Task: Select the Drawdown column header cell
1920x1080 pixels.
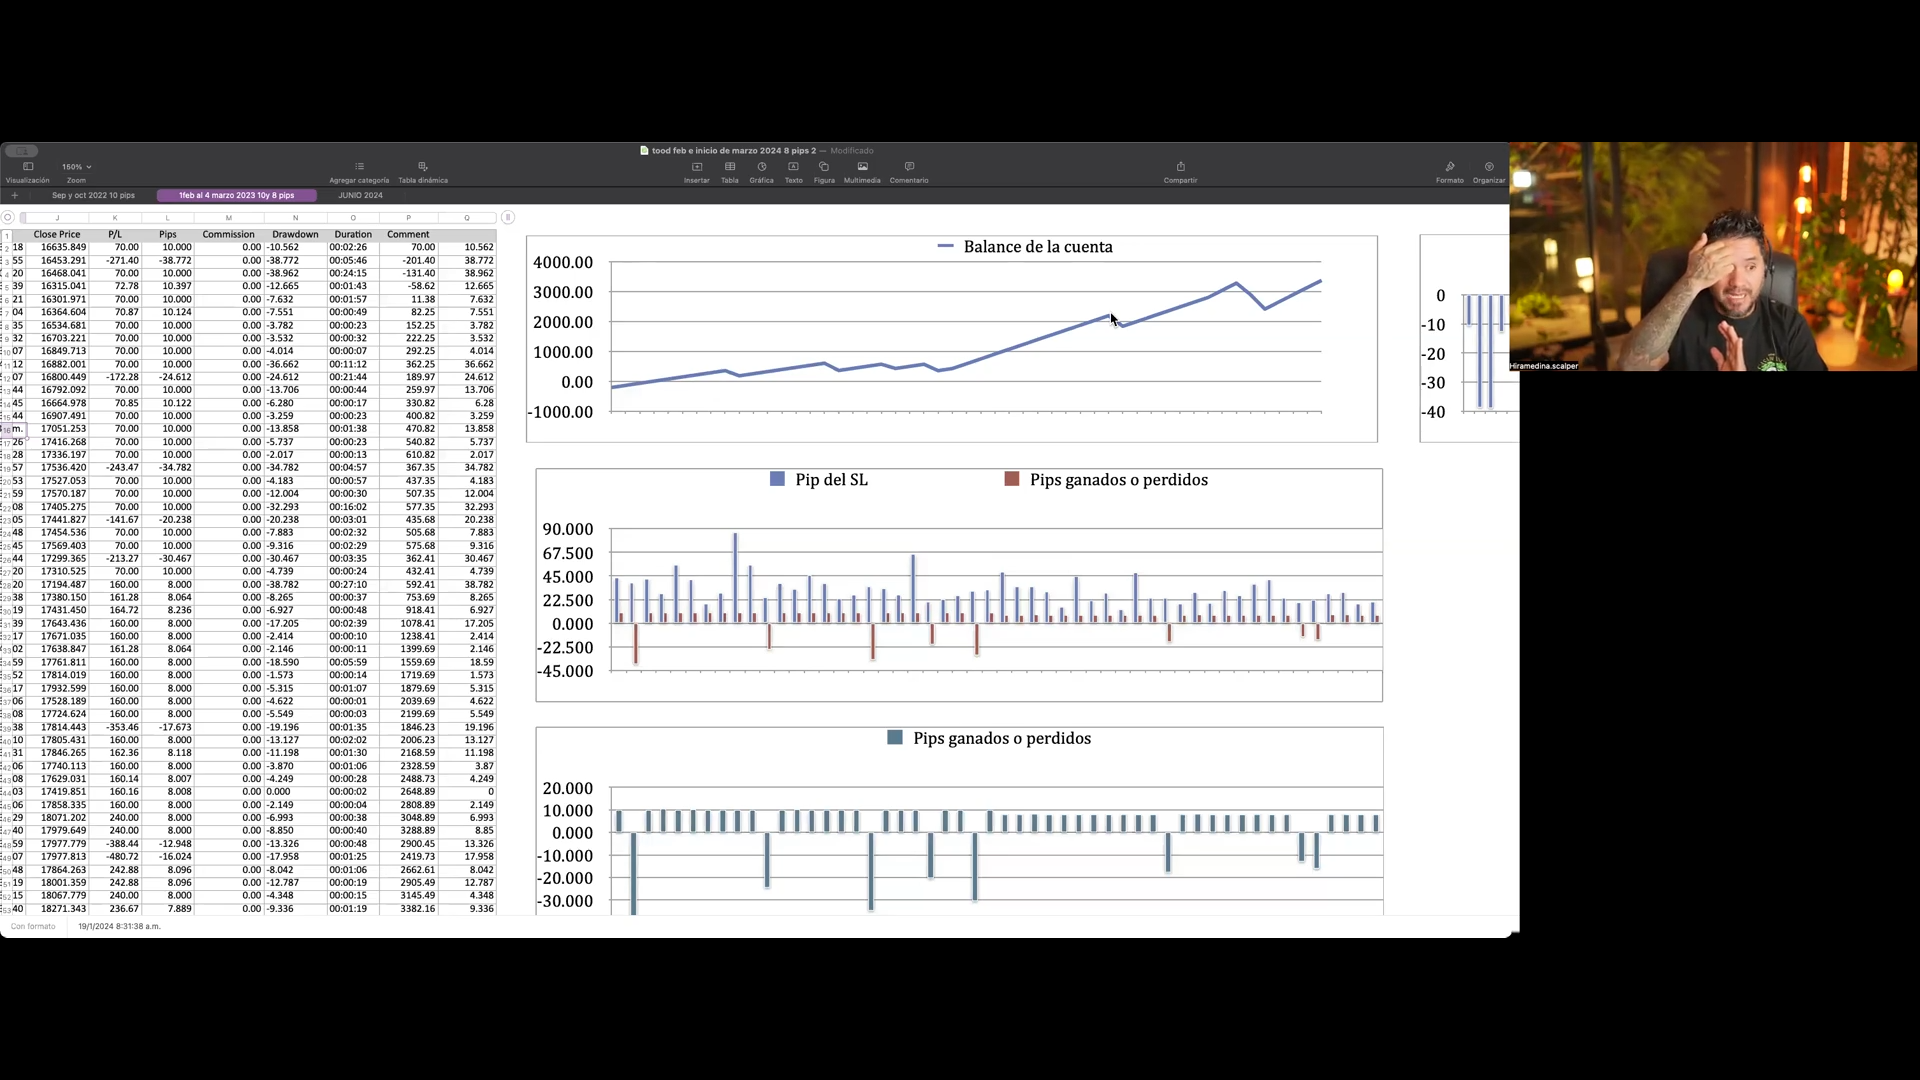Action: click(295, 235)
